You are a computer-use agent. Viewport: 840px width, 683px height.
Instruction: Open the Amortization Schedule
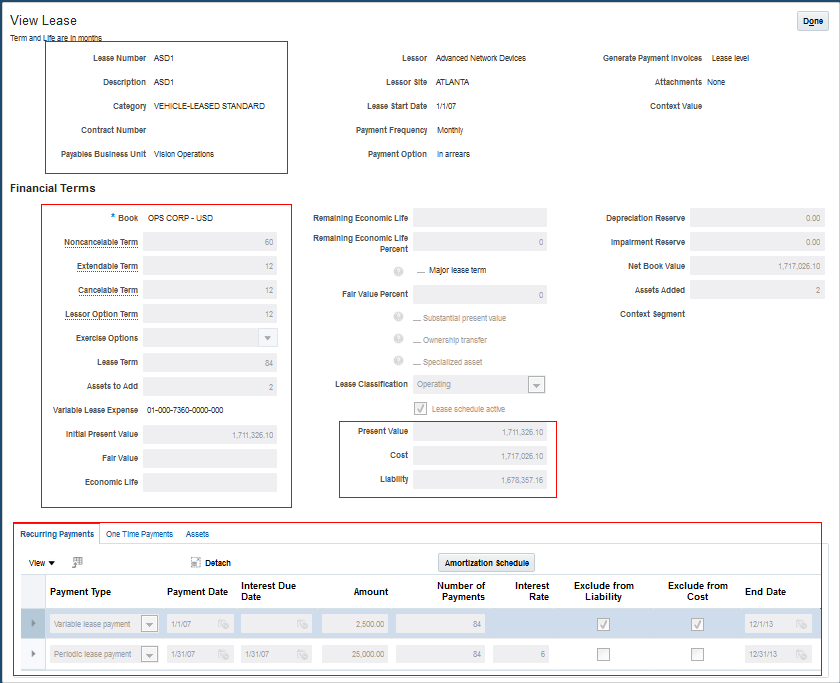tap(486, 563)
